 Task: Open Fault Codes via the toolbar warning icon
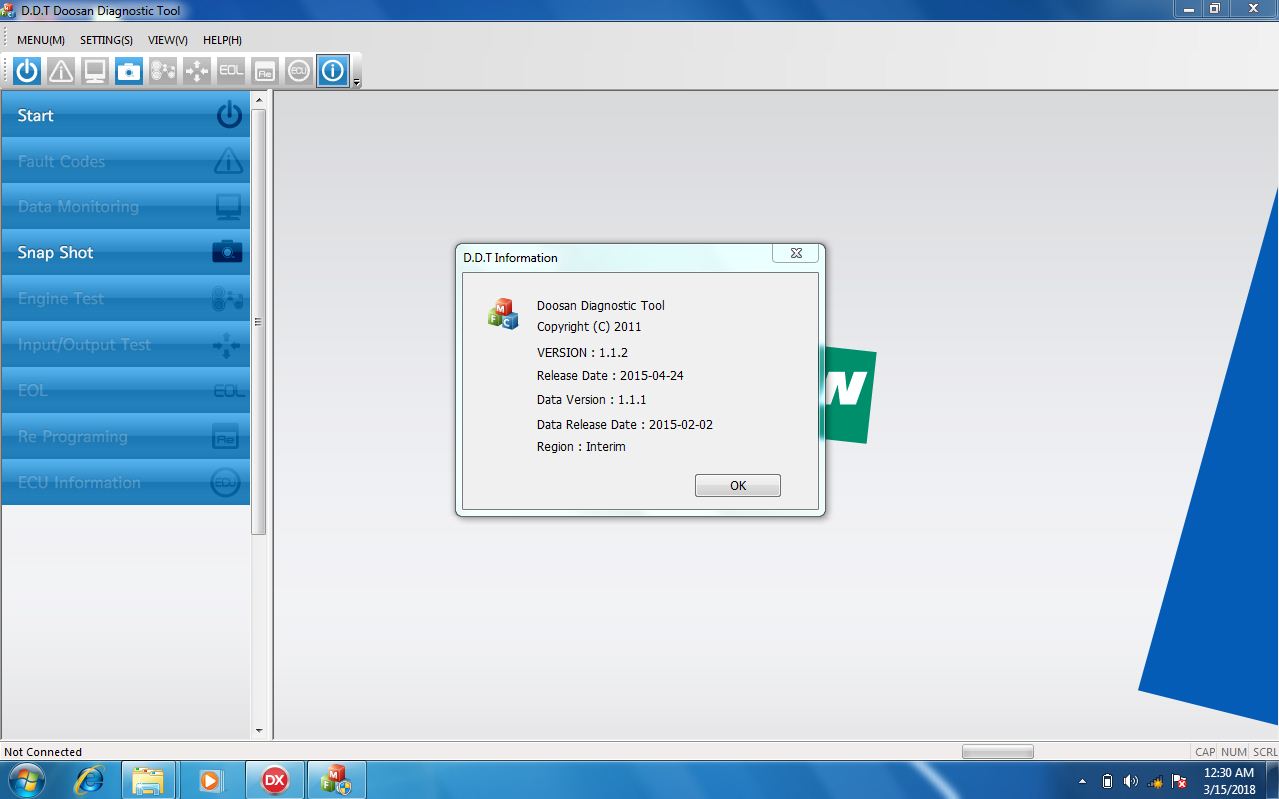click(x=61, y=71)
